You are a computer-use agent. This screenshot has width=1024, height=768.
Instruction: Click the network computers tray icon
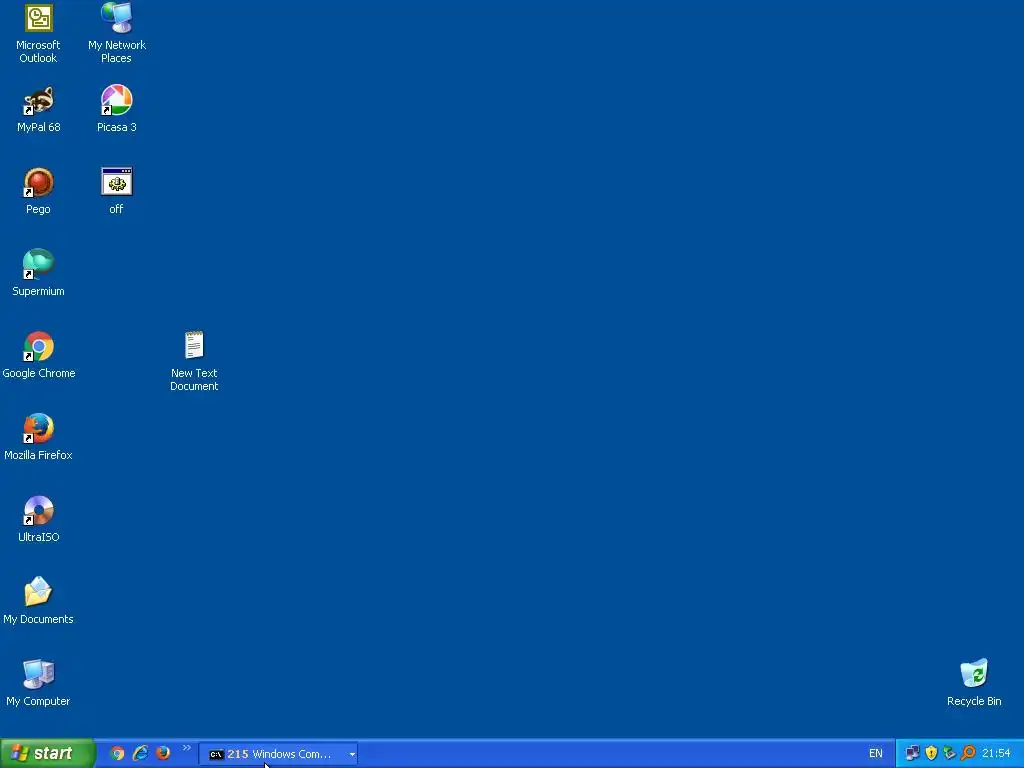pos(912,754)
